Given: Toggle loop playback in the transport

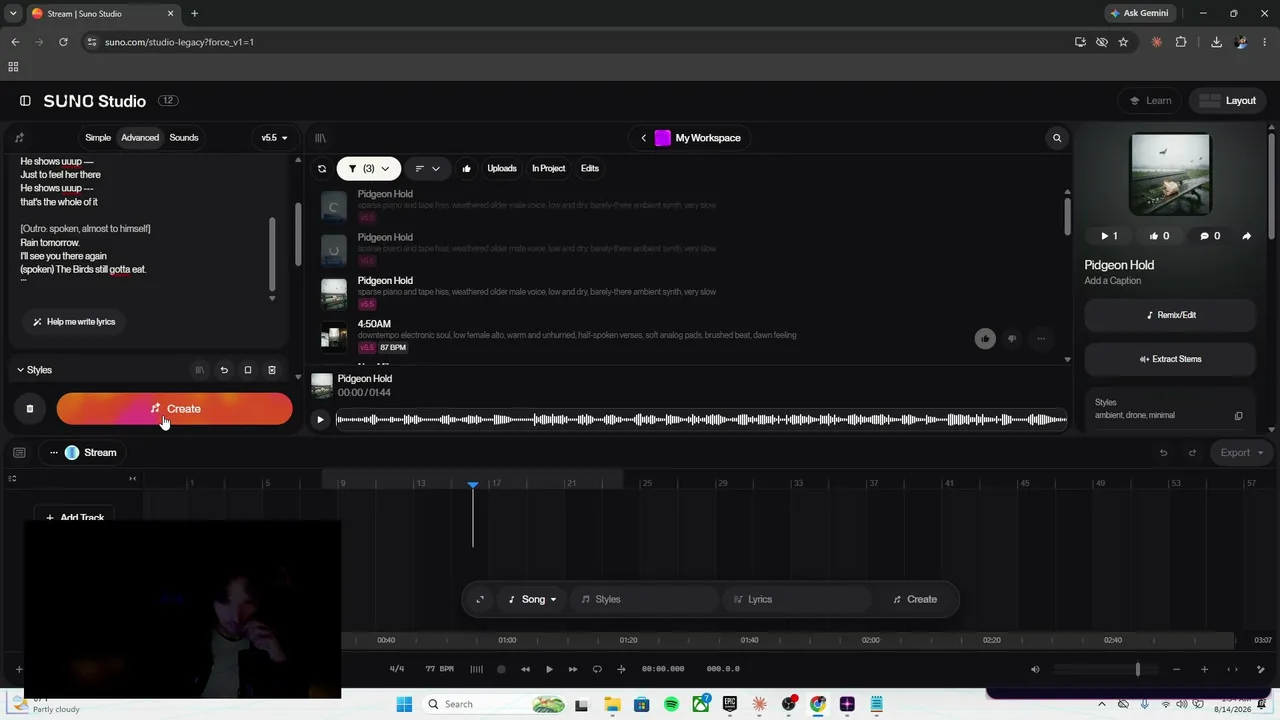Looking at the screenshot, I should 597,669.
